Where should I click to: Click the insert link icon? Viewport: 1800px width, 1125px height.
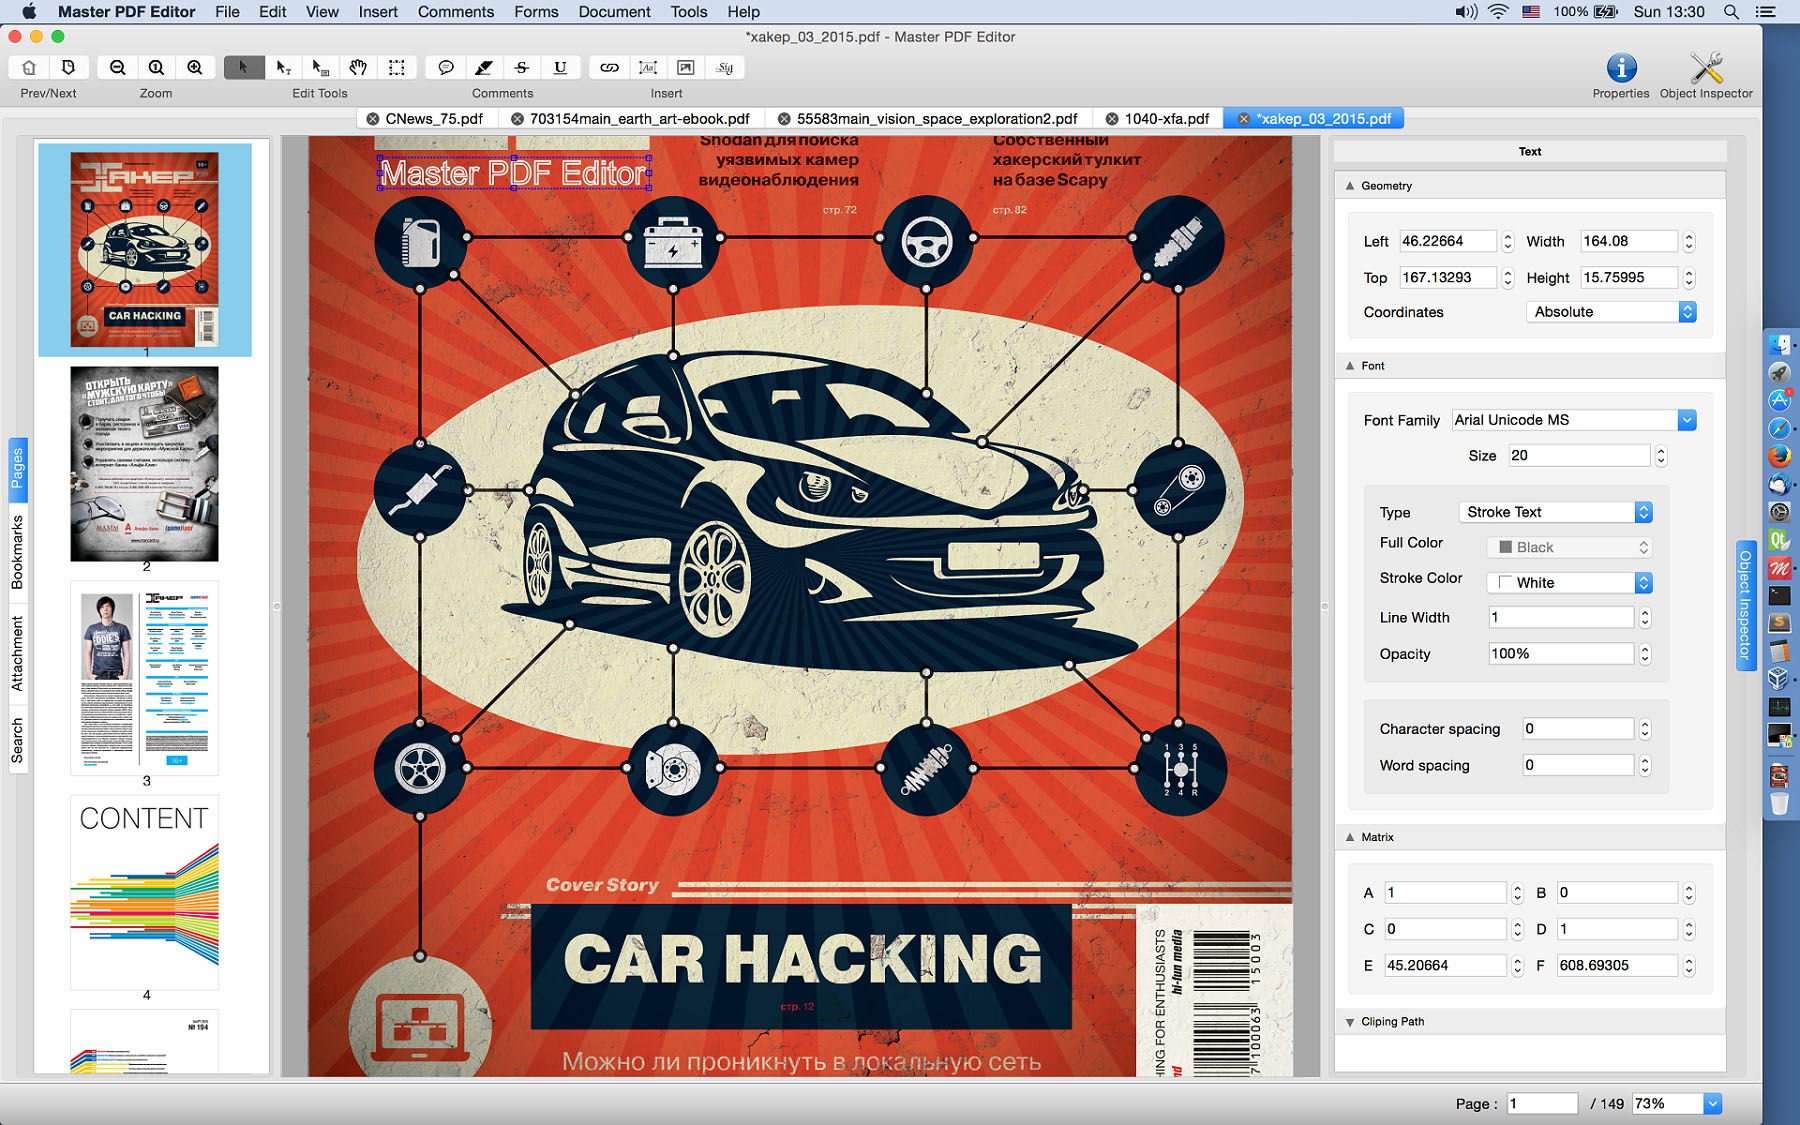(609, 67)
